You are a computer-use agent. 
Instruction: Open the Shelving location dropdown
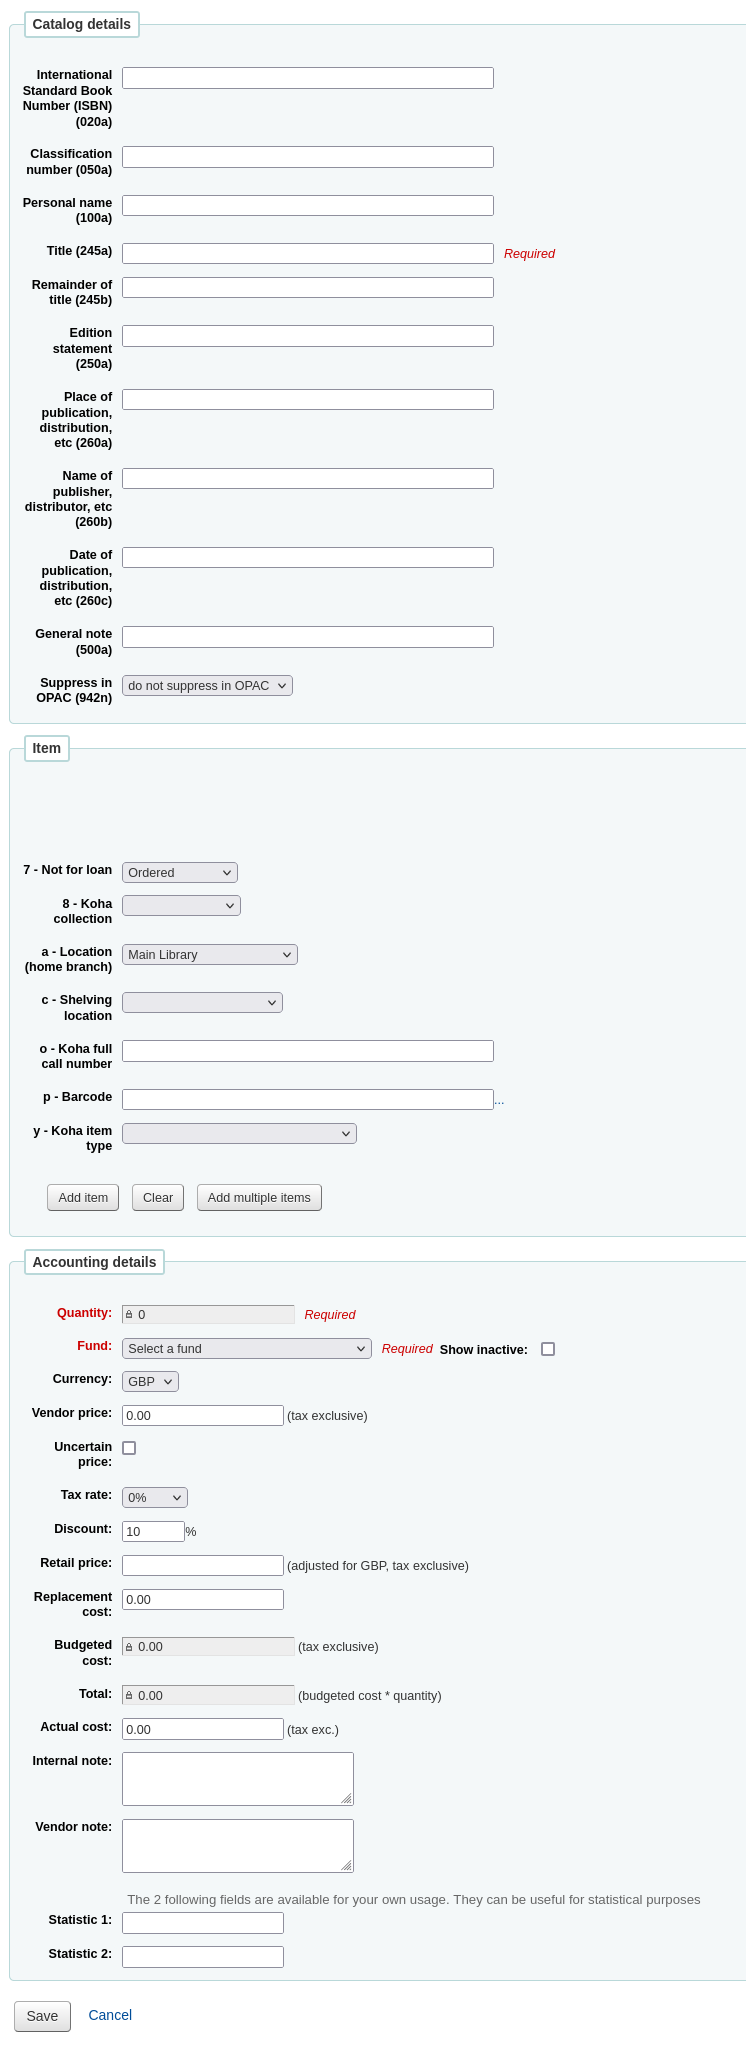202,1003
